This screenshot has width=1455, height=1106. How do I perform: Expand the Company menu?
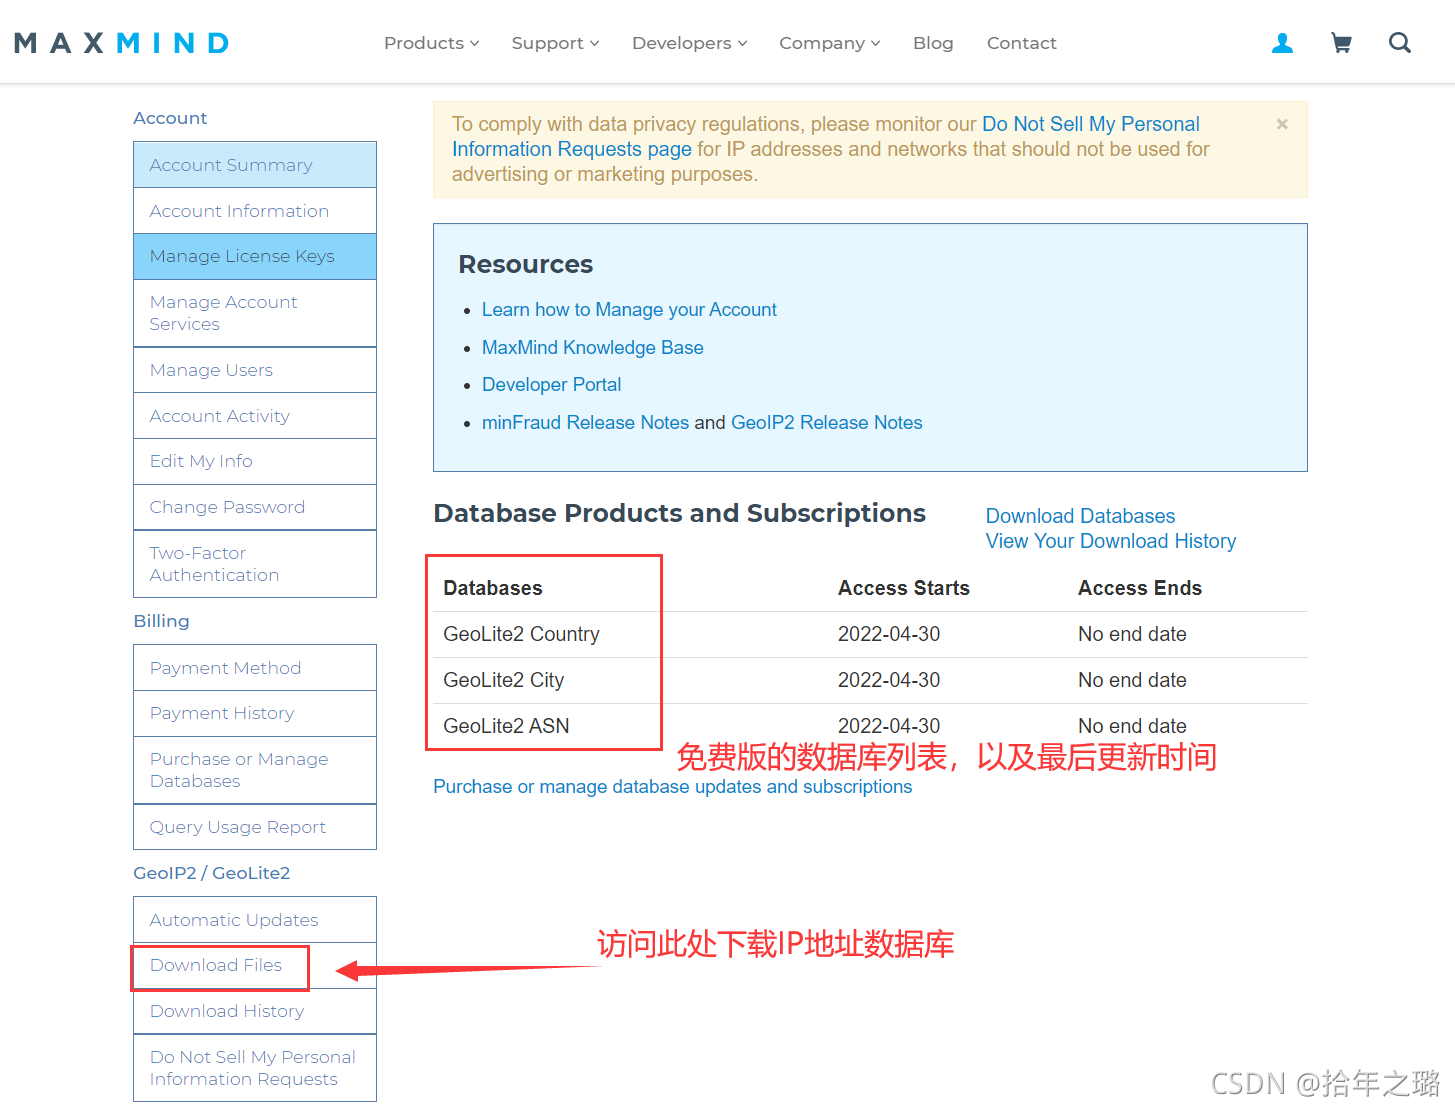[x=829, y=43]
